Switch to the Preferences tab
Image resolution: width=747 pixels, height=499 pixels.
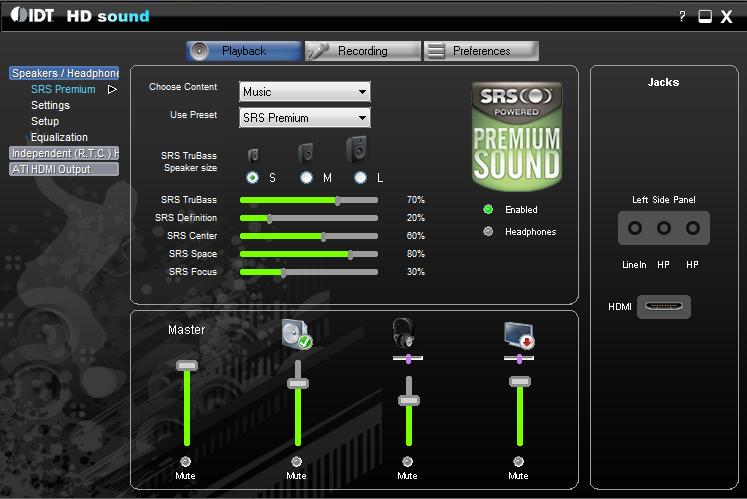482,51
